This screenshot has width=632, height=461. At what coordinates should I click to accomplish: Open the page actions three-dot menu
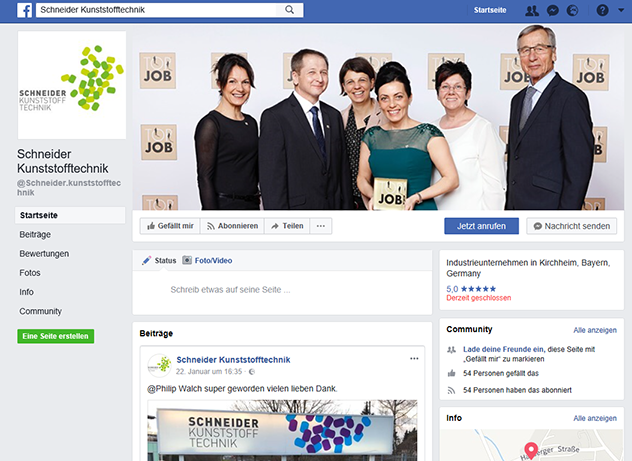tap(321, 226)
